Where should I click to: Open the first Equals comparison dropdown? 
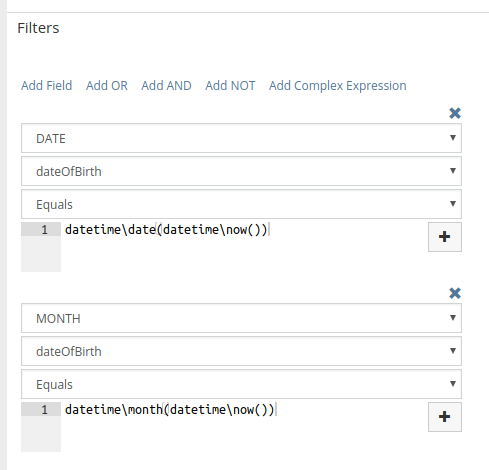point(241,204)
